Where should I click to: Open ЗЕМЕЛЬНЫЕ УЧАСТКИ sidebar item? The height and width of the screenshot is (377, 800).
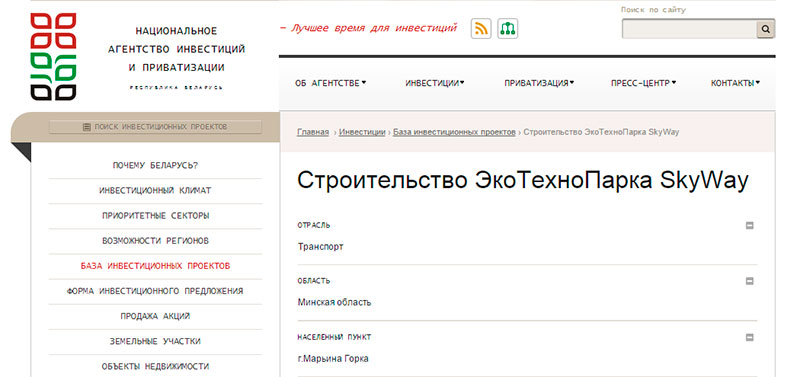[x=155, y=341]
